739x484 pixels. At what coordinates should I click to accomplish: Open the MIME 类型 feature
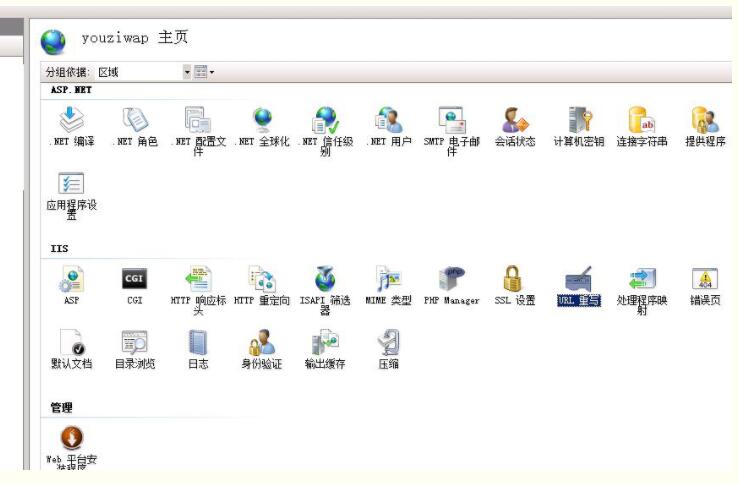tap(389, 285)
